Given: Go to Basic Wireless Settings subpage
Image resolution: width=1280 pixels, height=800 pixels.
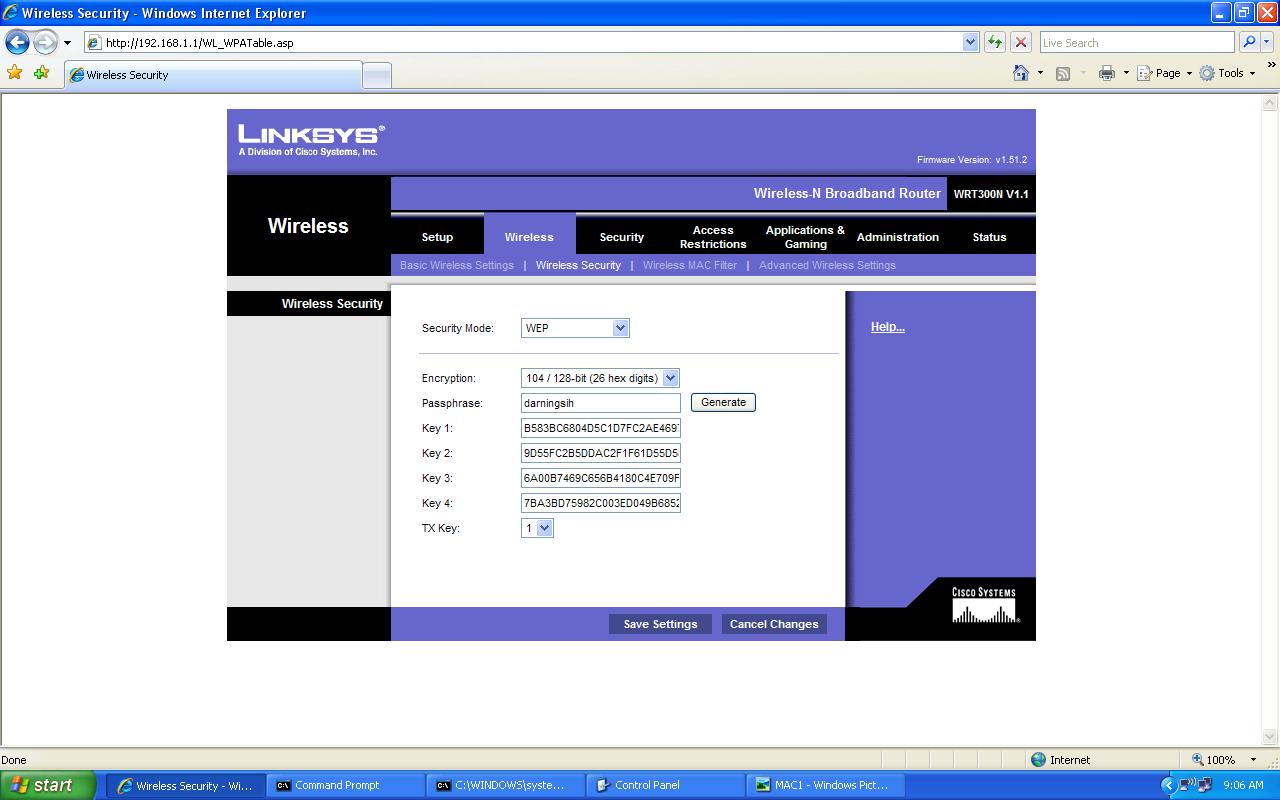Looking at the screenshot, I should [x=457, y=265].
